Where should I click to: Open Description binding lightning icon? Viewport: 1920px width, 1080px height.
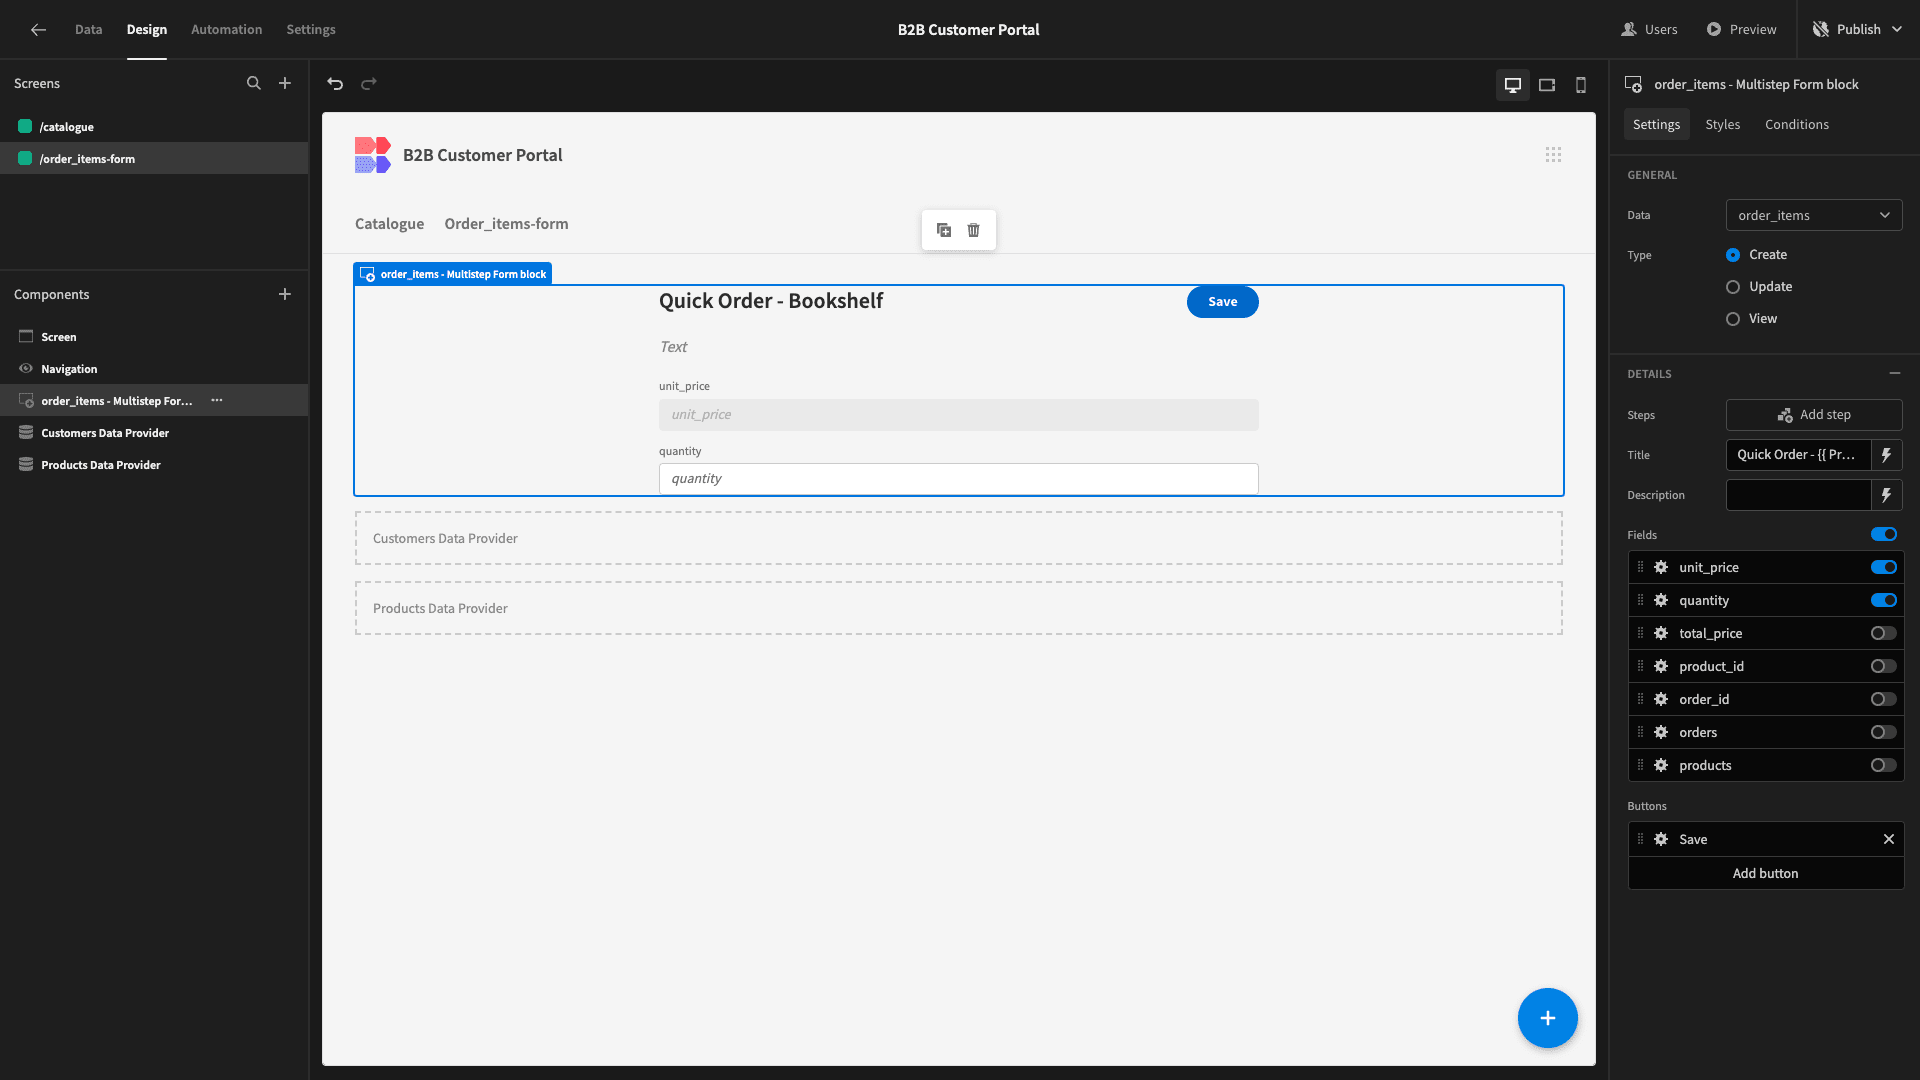click(x=1886, y=495)
